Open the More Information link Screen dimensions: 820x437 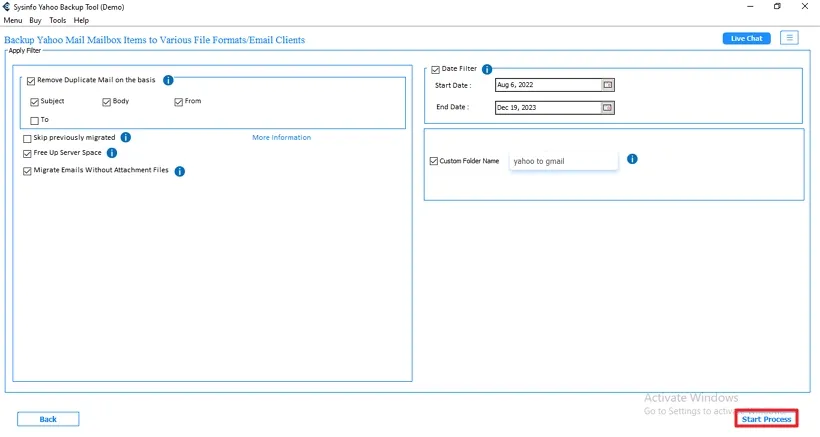(281, 137)
